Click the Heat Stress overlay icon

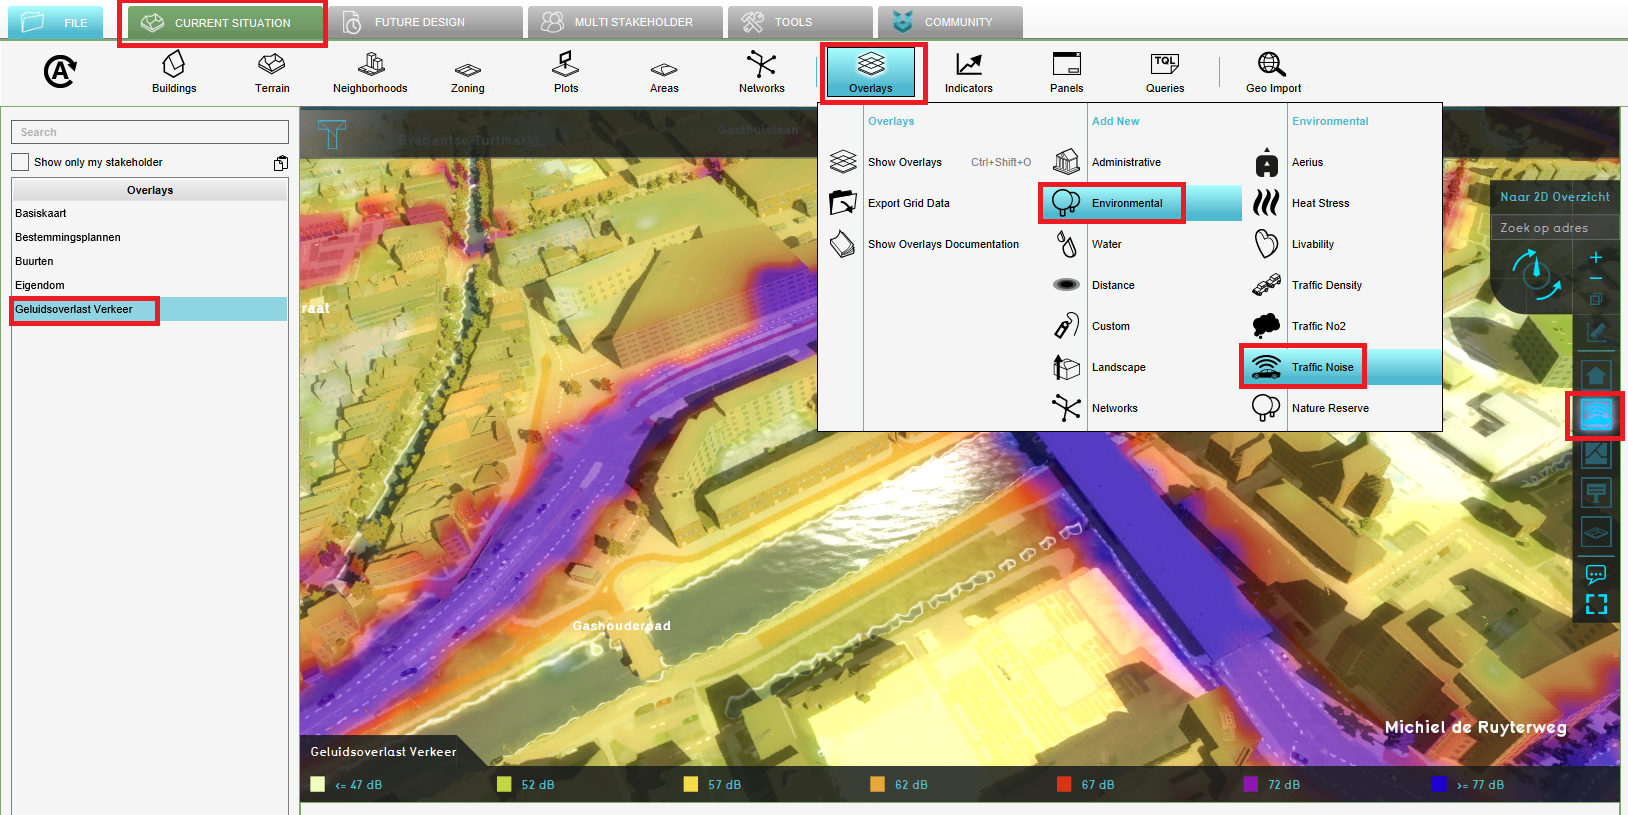1266,203
